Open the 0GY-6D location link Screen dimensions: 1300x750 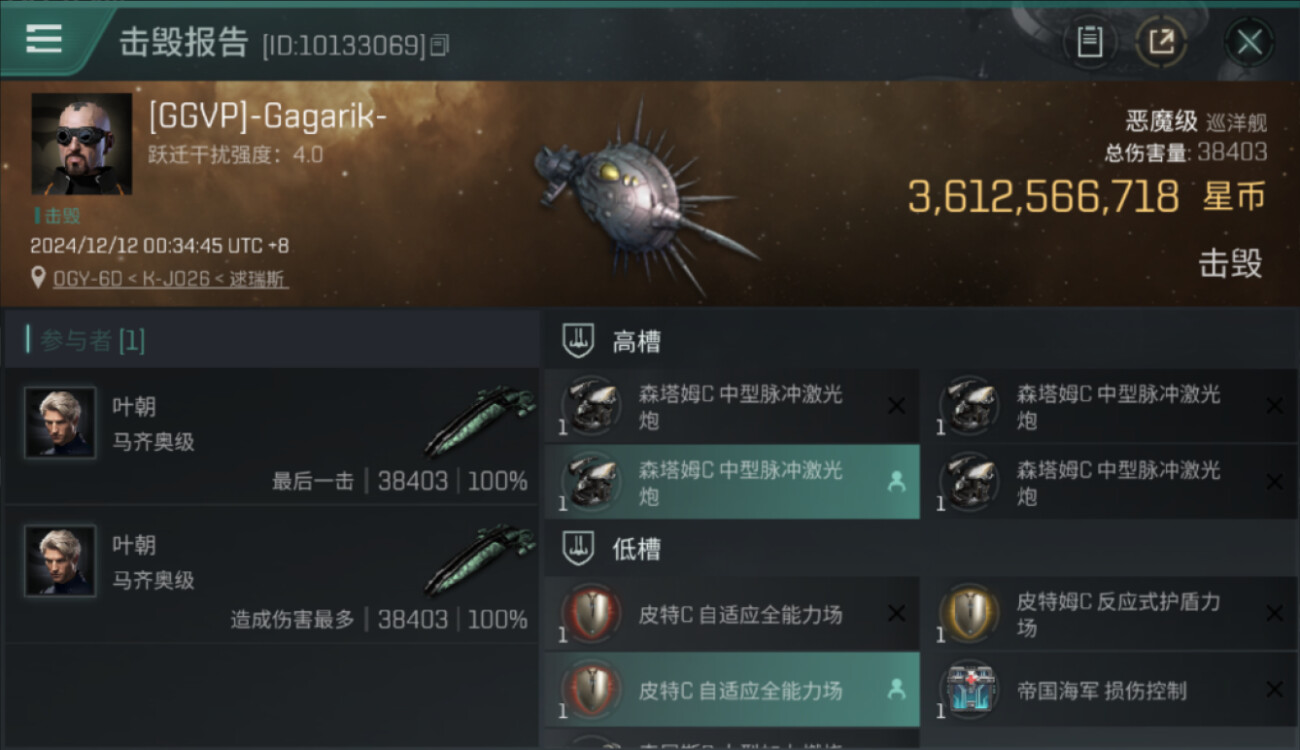171,279
